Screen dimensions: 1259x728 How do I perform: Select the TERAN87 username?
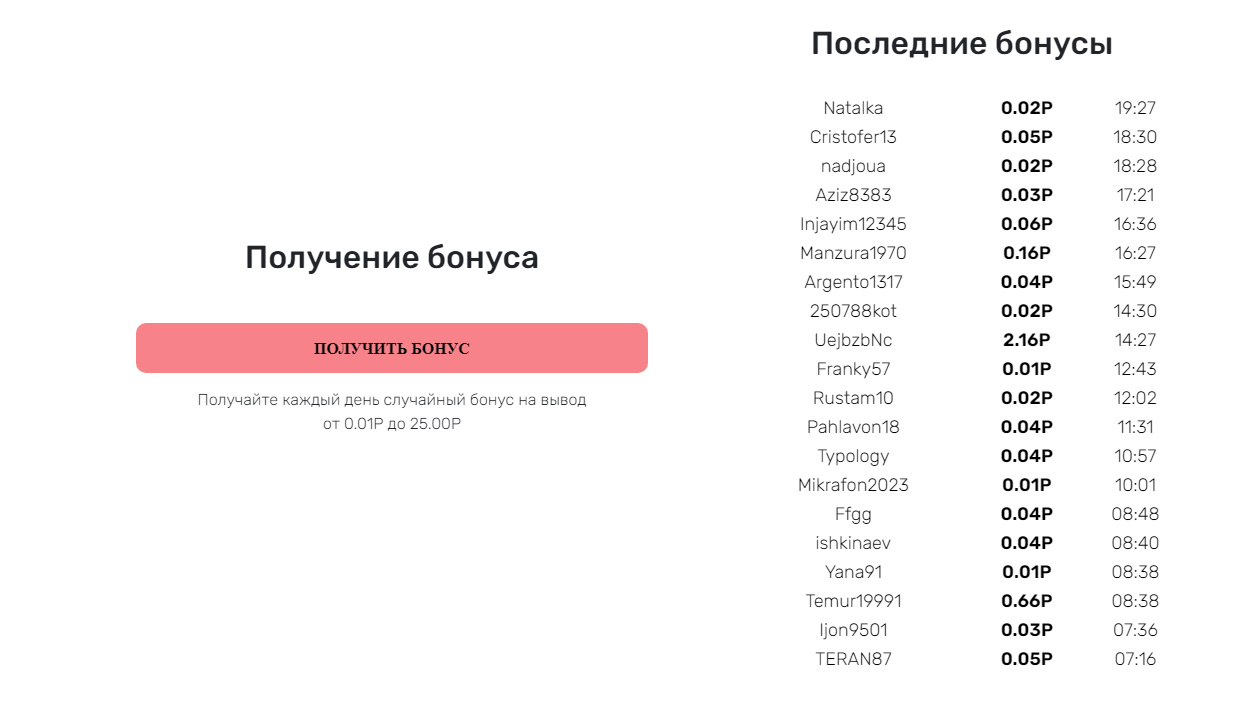(x=853, y=659)
